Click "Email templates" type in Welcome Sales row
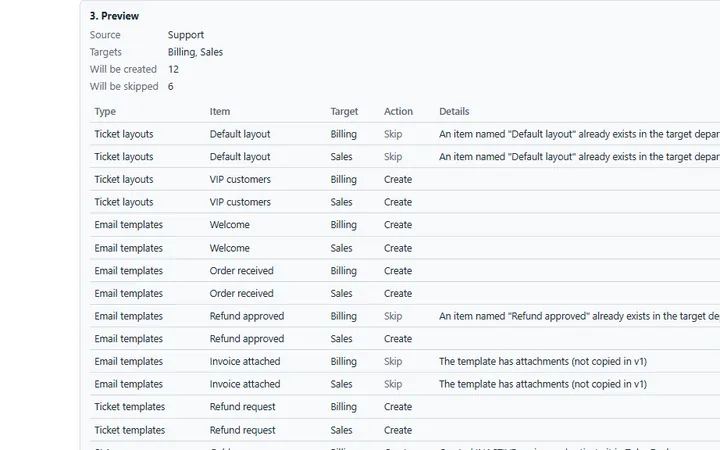Screen dimensions: 720x450 [x=129, y=248]
